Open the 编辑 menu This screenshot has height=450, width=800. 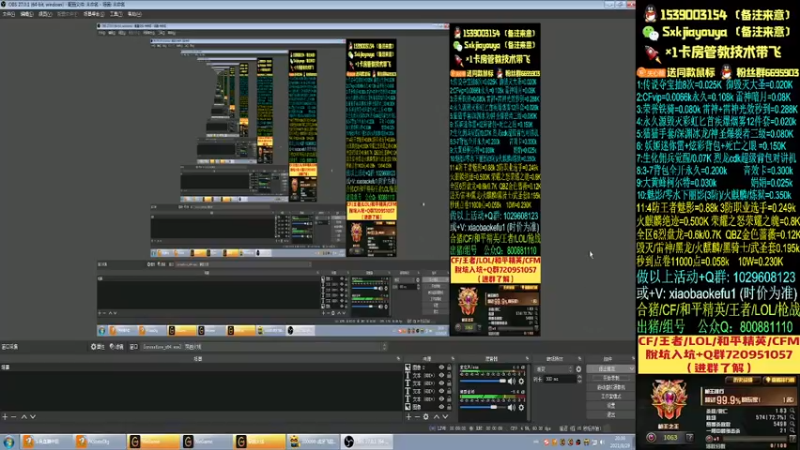[27, 14]
